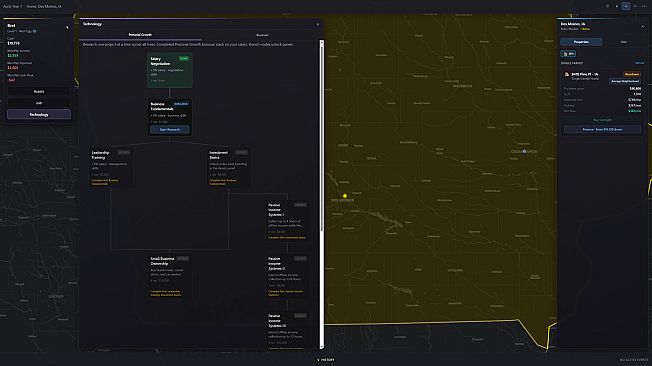The height and width of the screenshot is (366, 652).
Task: Select the Passive Income Systems I node
Action: pyautogui.click(x=287, y=221)
